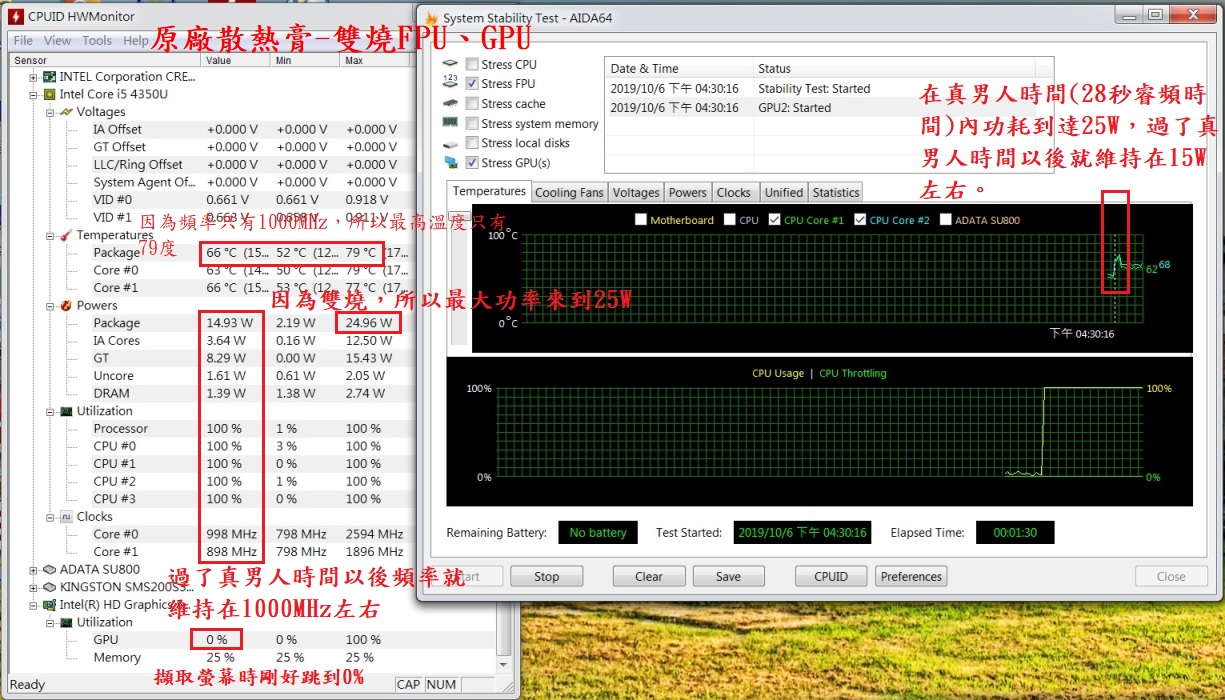Viewport: 1225px width, 700px height.
Task: Expand the ADATA SU800 tree node
Action: [x=34, y=570]
